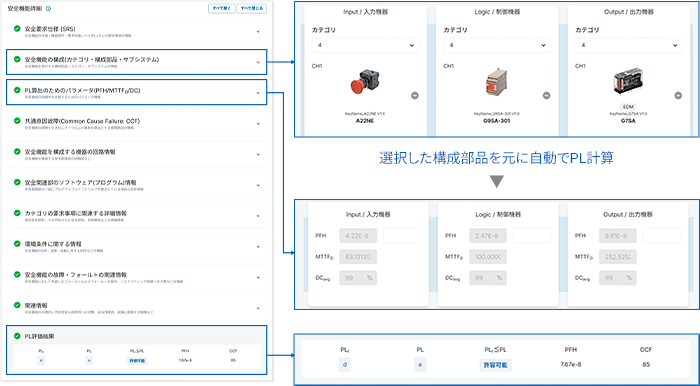Expand 安全機能の故障・フォールトの関連情報 chevron

[x=258, y=278]
